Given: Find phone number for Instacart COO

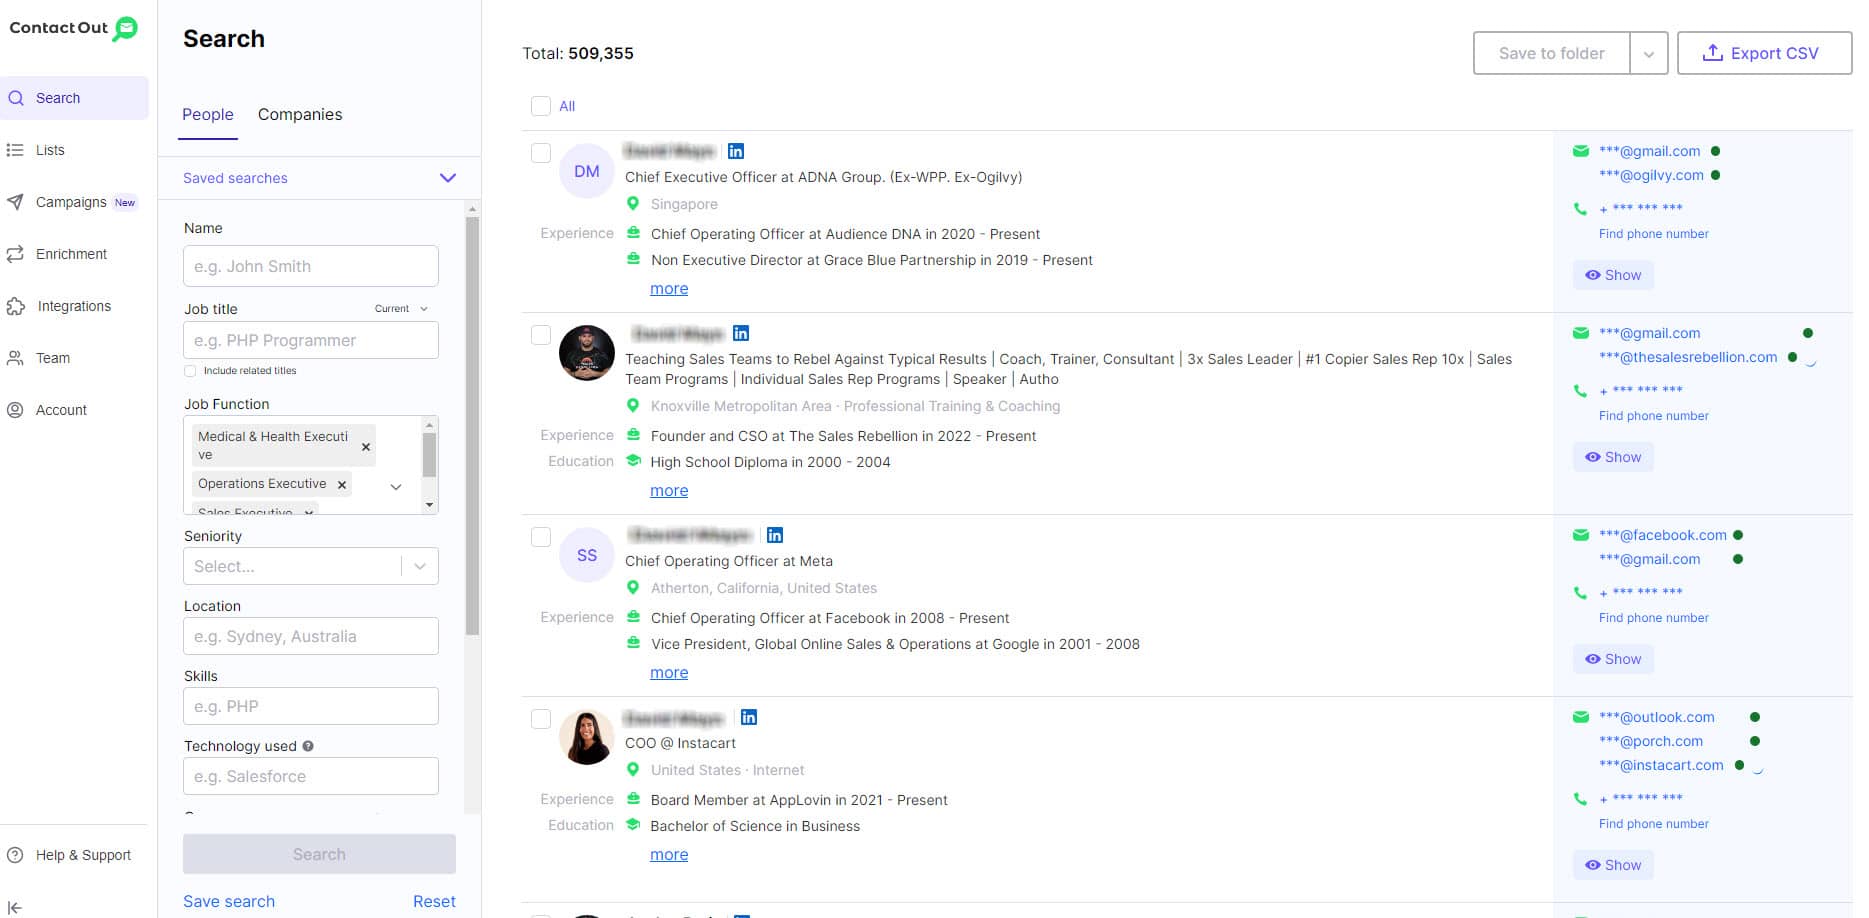Looking at the screenshot, I should 1653,824.
